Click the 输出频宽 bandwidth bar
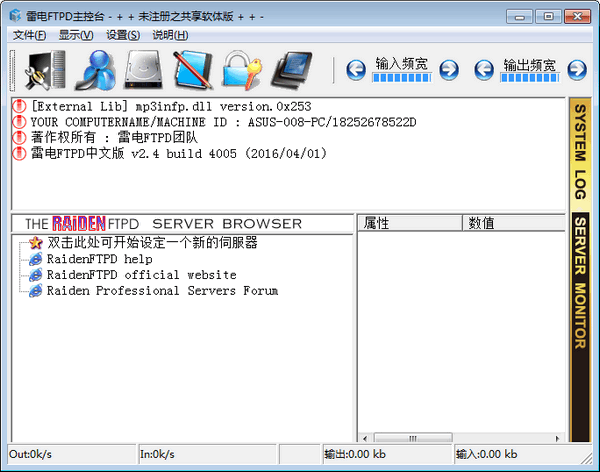Viewport: 600px width, 472px height. point(530,77)
